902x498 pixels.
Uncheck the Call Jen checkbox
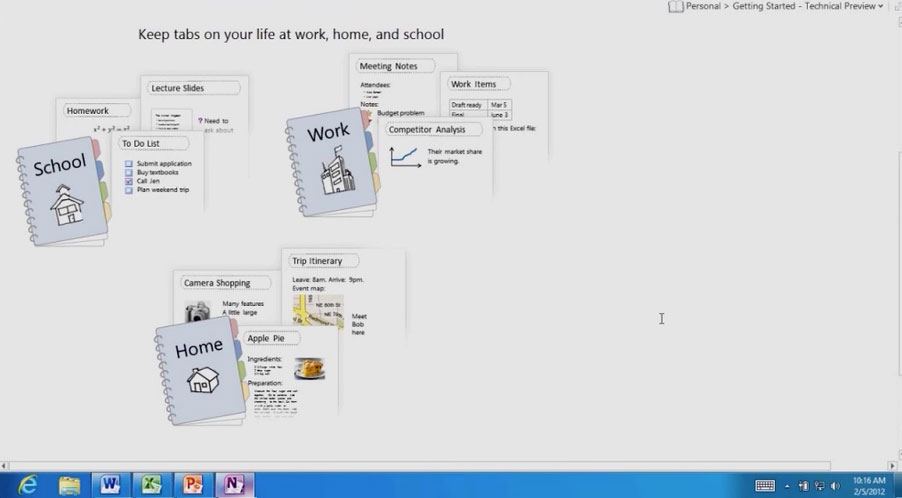(129, 181)
